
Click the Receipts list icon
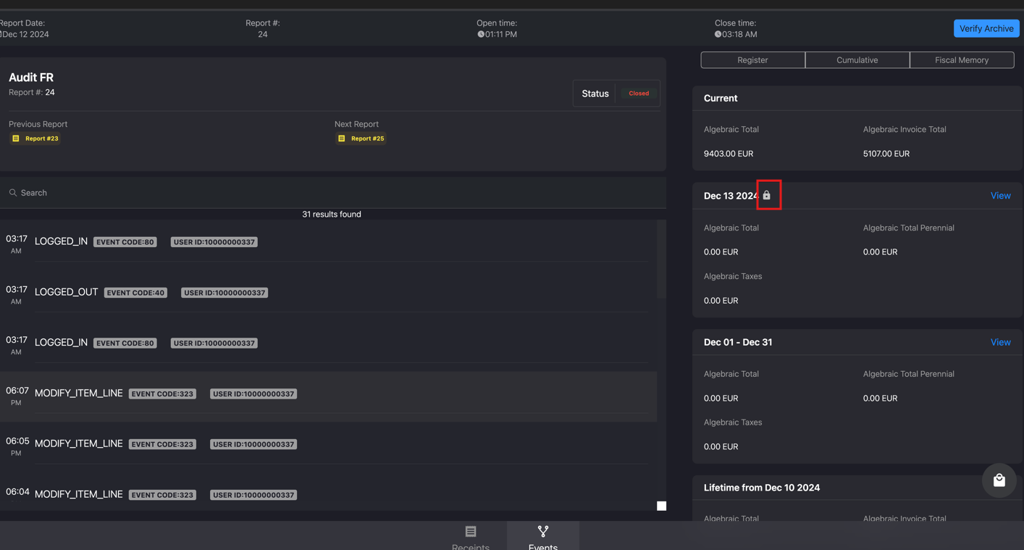coord(471,531)
